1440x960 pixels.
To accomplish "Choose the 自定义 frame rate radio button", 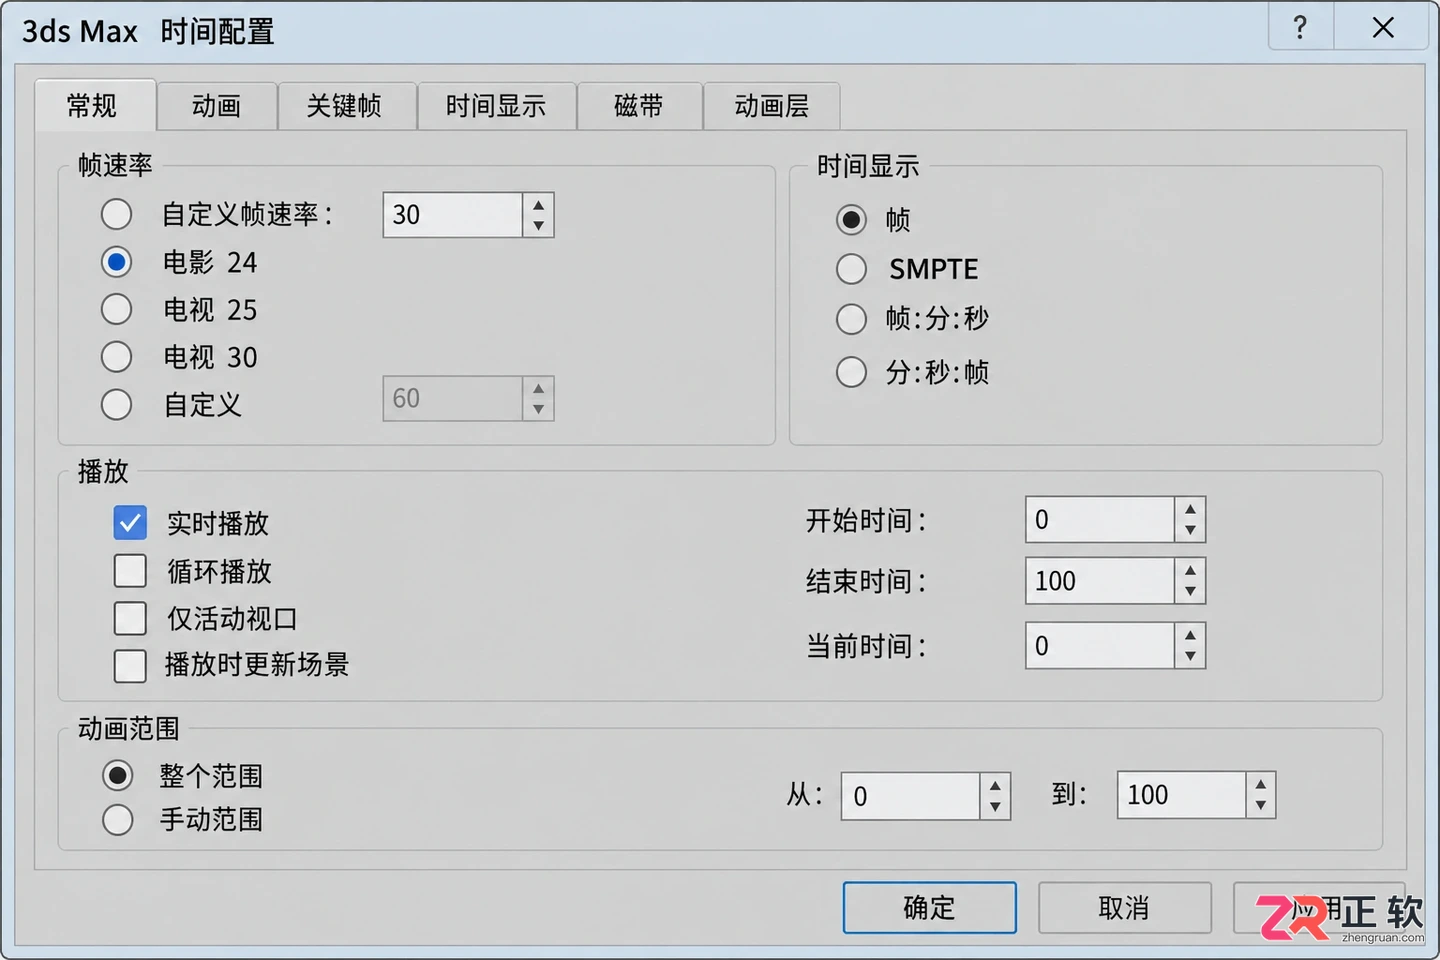I will coord(117,404).
